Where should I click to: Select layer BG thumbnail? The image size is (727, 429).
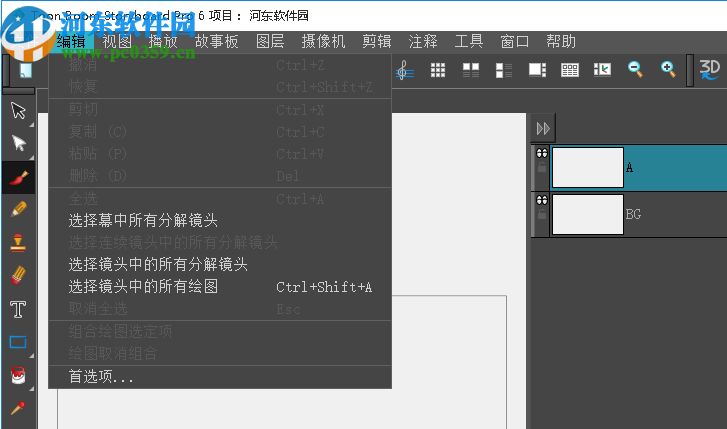coord(587,215)
